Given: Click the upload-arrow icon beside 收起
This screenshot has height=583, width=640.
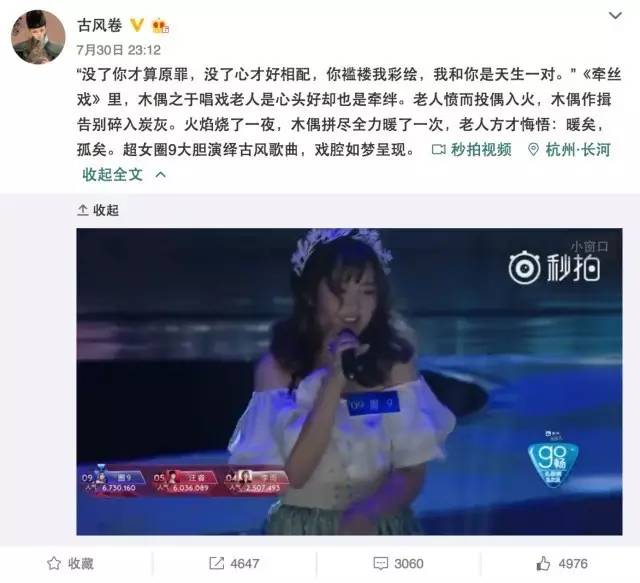Looking at the screenshot, I should click(x=83, y=210).
